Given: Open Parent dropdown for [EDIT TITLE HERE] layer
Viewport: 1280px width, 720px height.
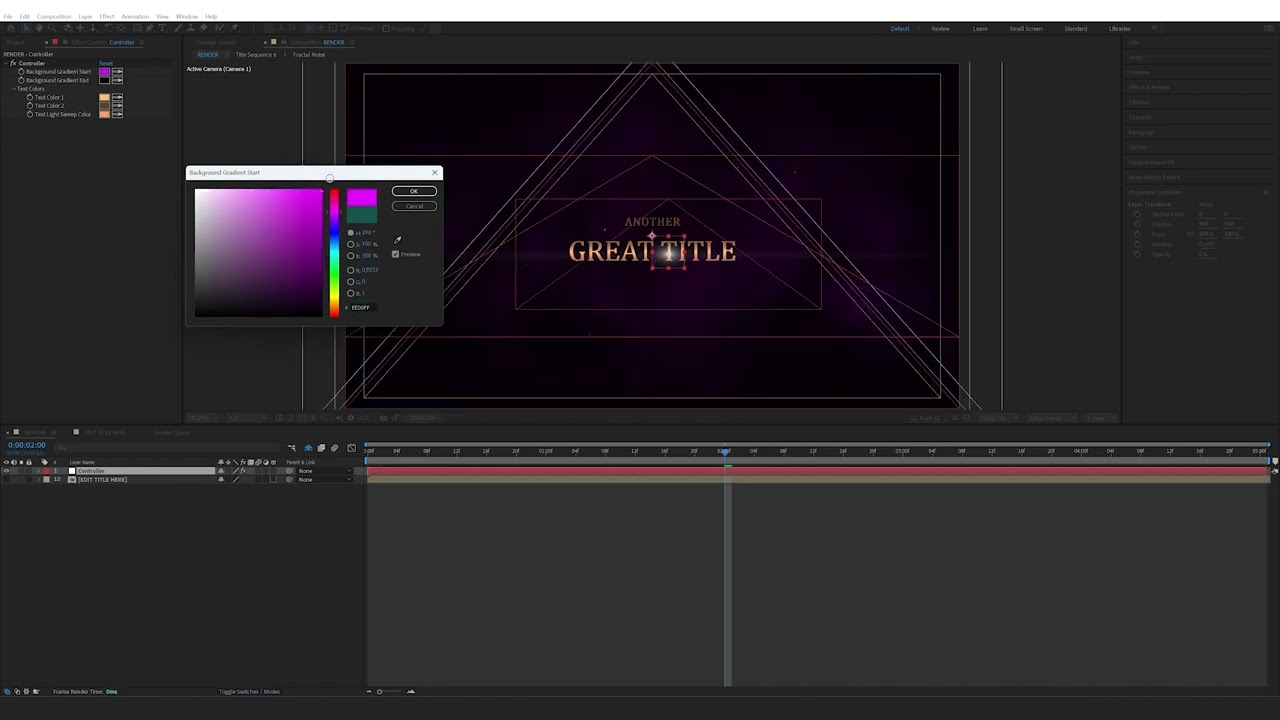Looking at the screenshot, I should point(325,480).
